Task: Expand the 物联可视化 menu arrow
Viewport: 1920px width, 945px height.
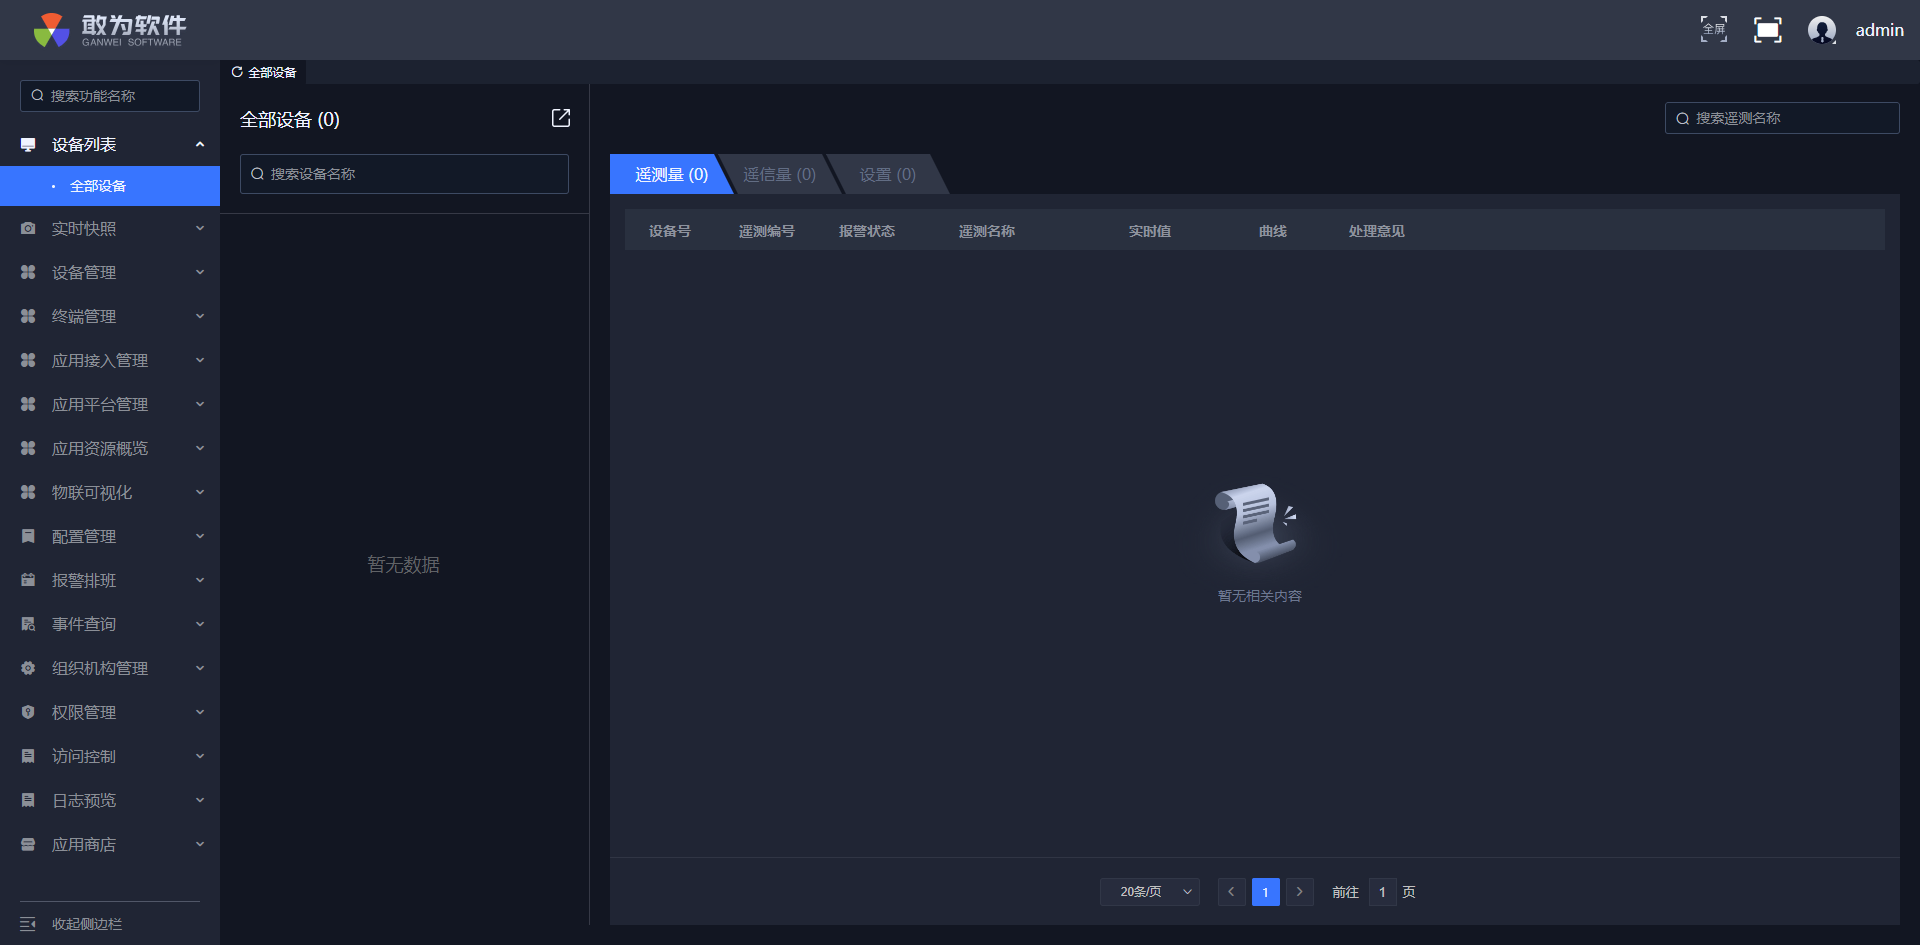Action: point(200,493)
